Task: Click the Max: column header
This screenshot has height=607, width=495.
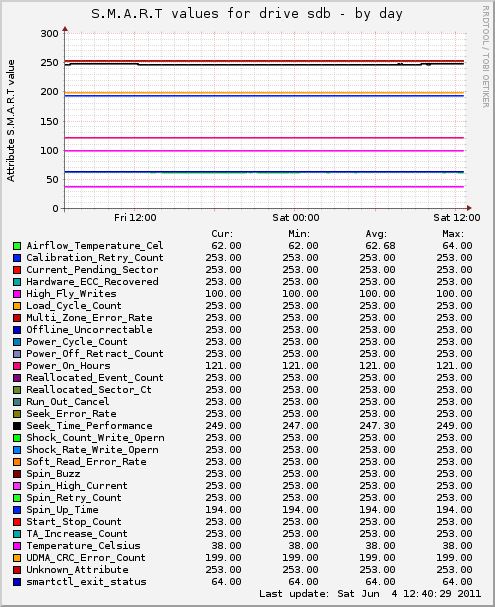Action: (453, 234)
